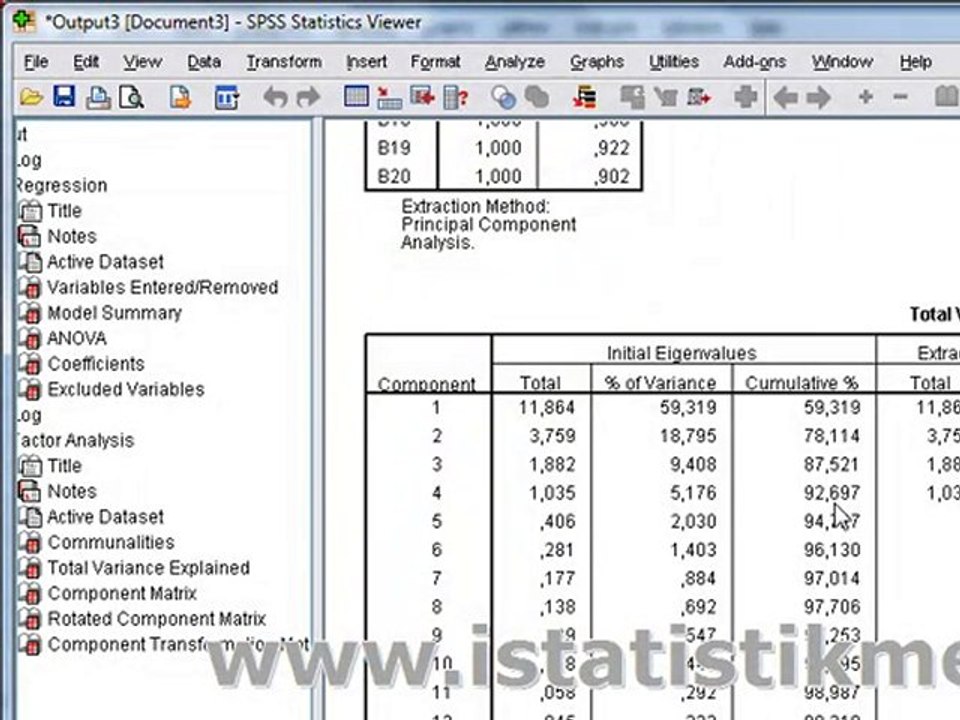Click the Show/Hide book icon
960x720 pixels.
tap(947, 97)
